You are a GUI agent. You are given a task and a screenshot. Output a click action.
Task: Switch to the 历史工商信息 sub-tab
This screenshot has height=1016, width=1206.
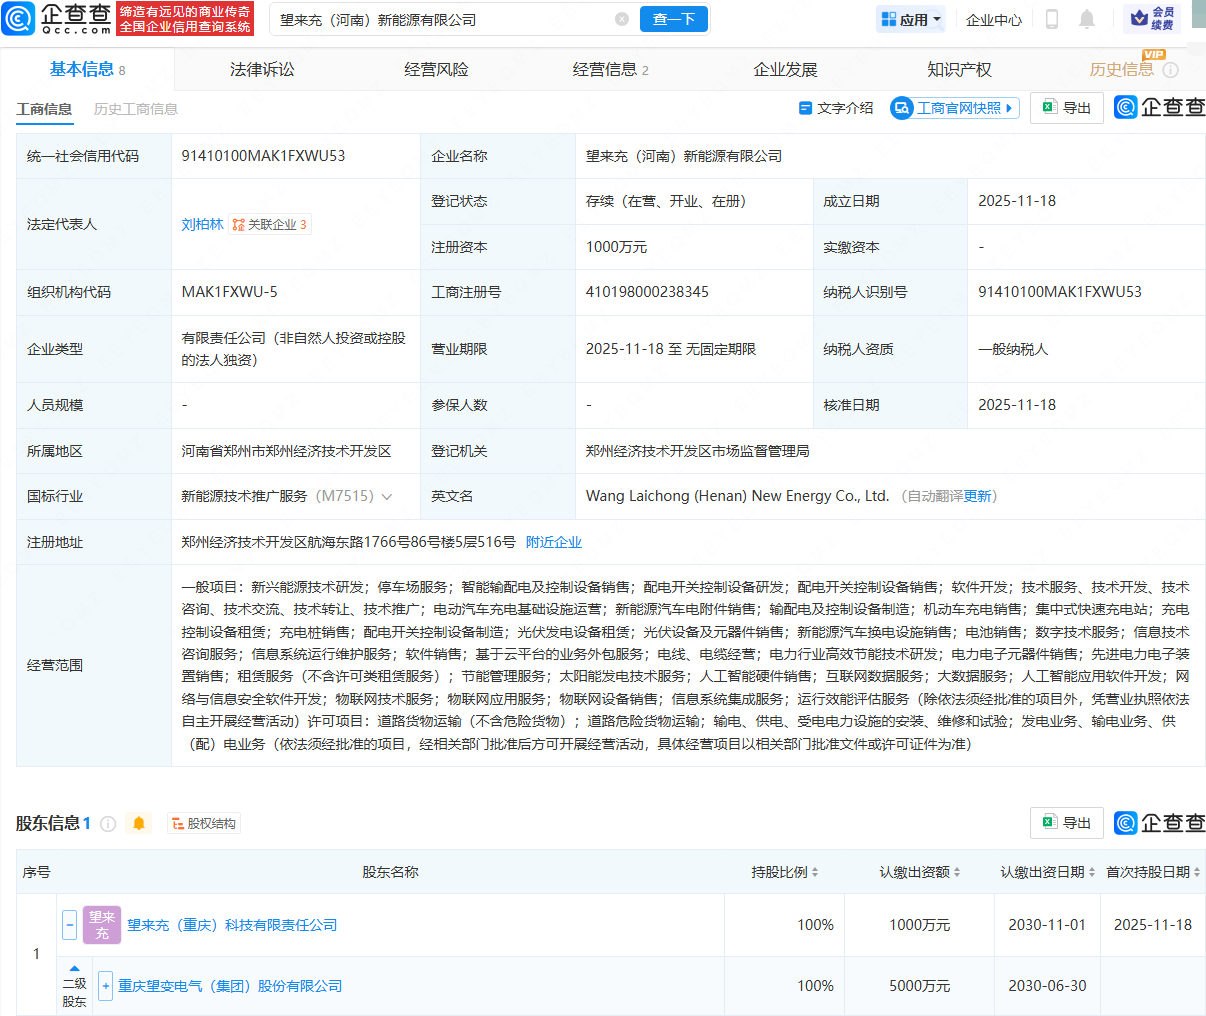[135, 109]
